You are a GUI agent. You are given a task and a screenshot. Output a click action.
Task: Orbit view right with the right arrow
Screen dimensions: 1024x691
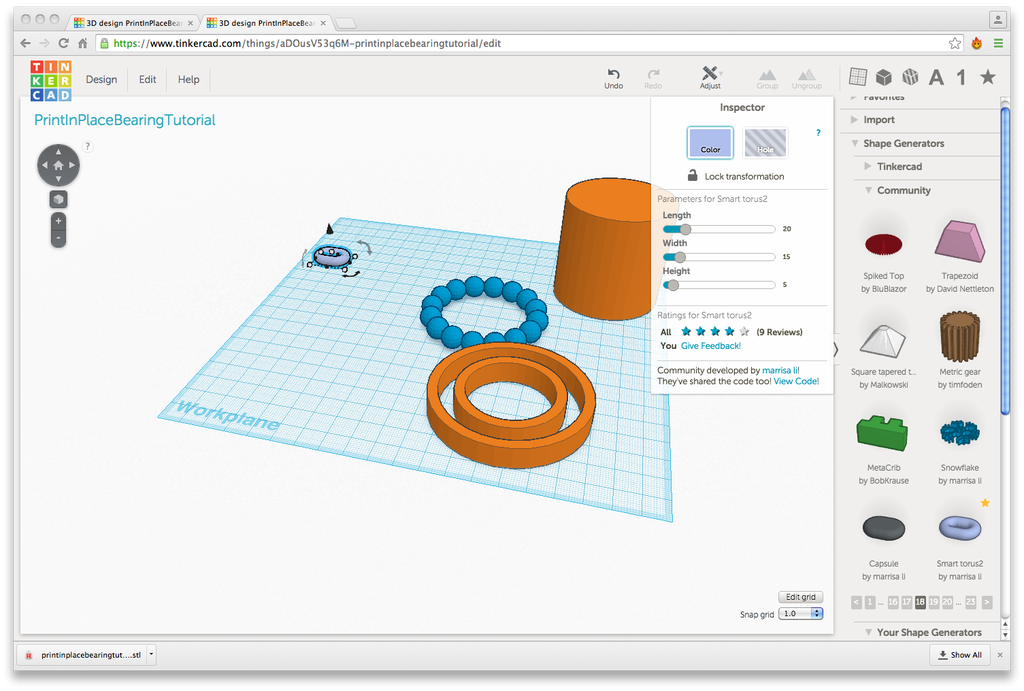(72, 165)
